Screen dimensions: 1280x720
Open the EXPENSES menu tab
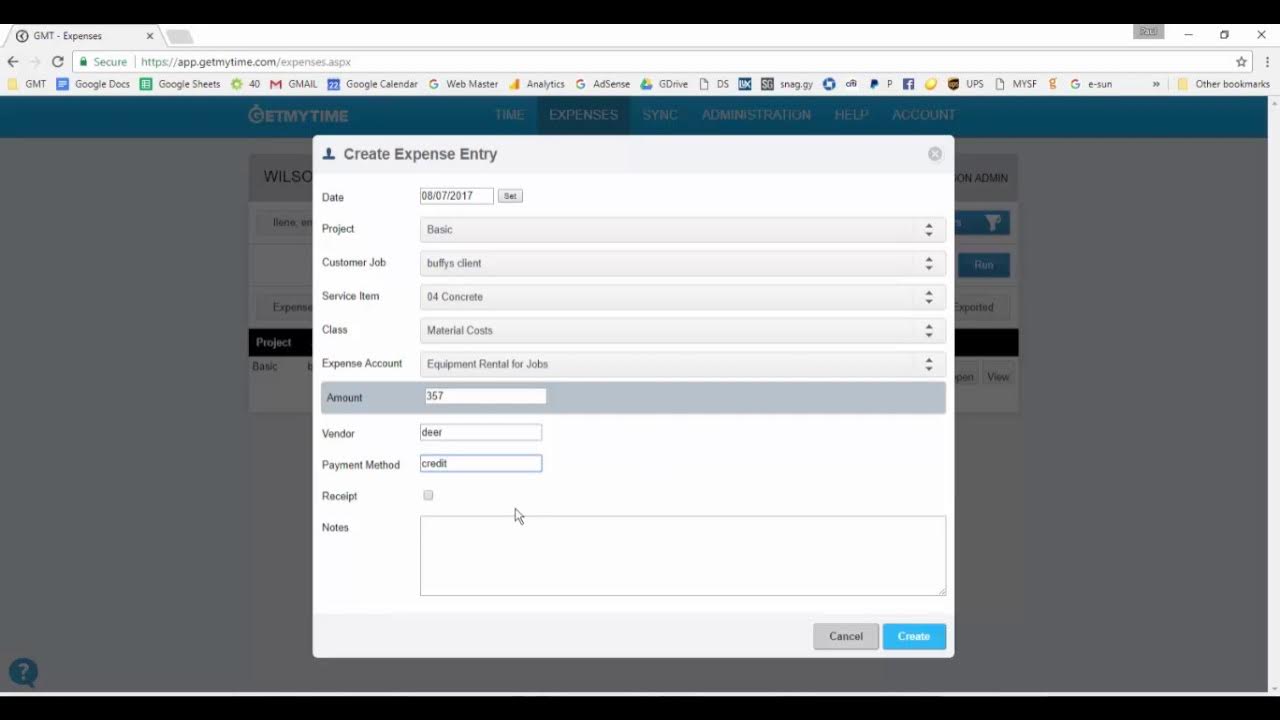point(583,115)
